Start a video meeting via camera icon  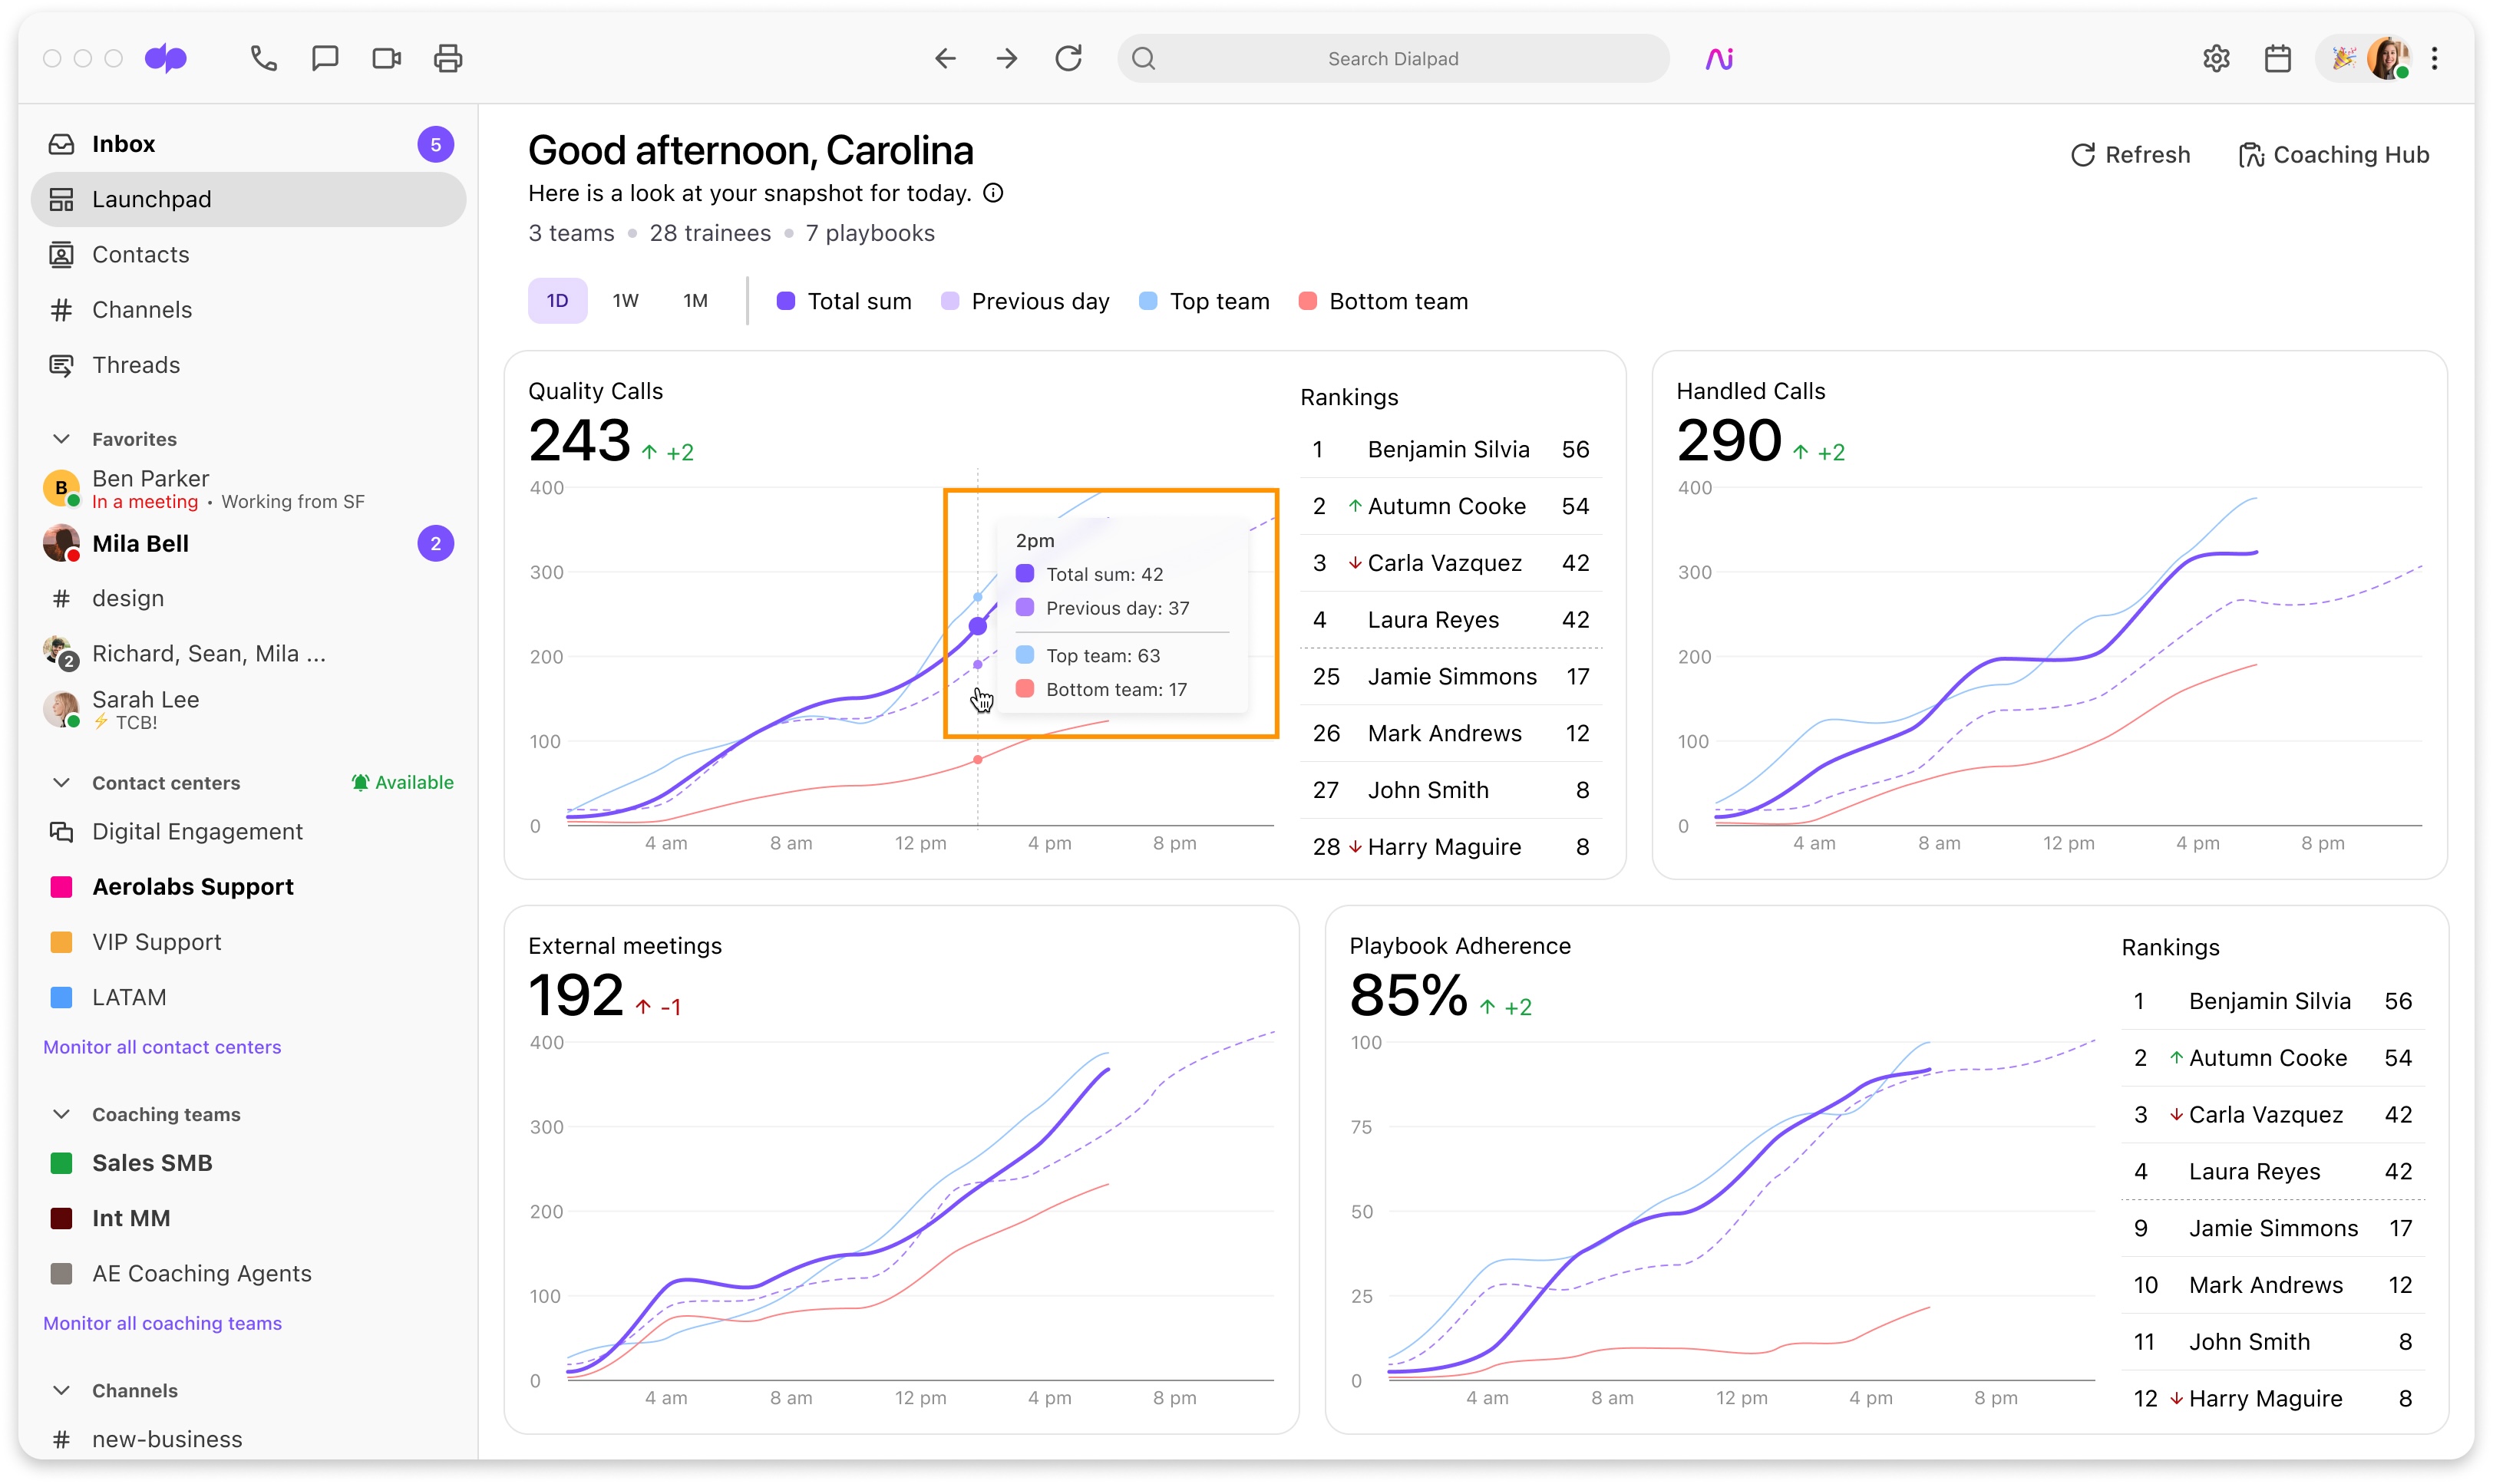click(386, 58)
